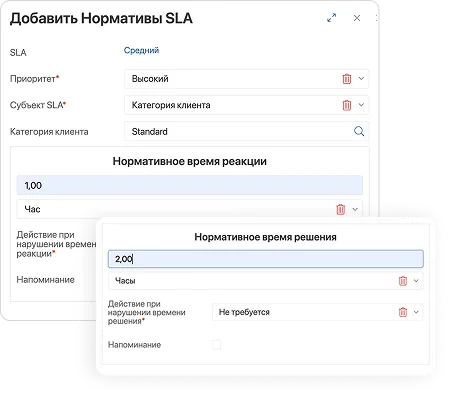Open the Приоритет dropdown arrow
Image resolution: width=452 pixels, height=398 pixels.
coord(361,79)
